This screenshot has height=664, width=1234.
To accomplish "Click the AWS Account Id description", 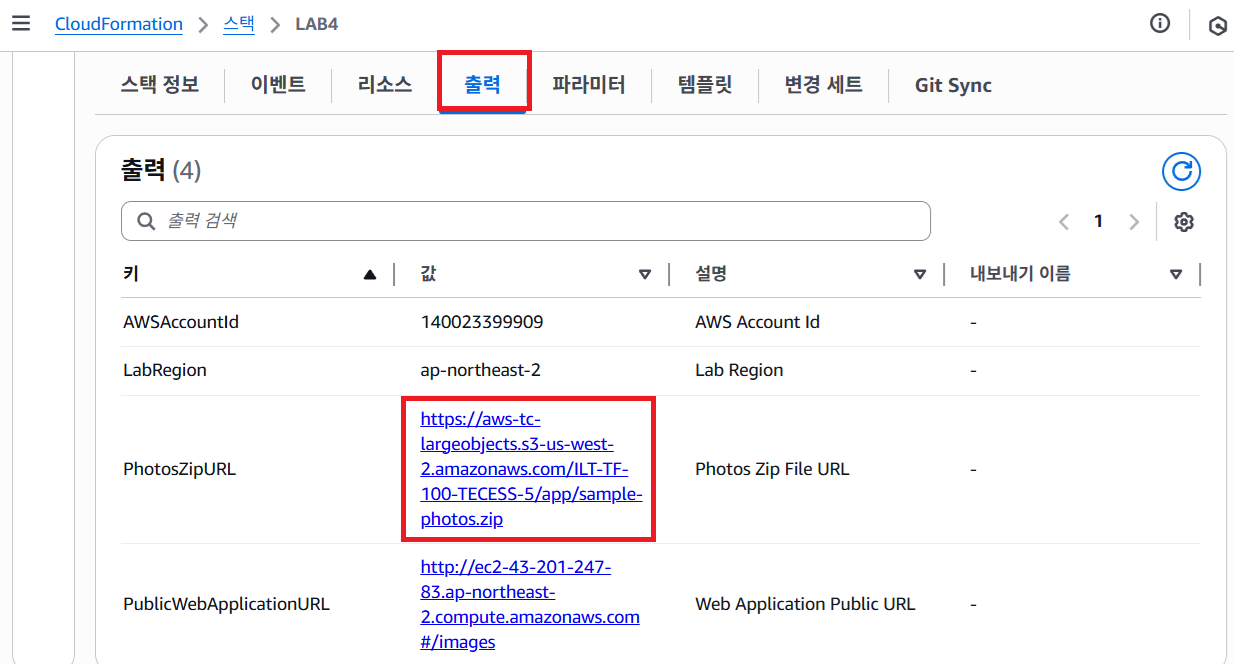I will (757, 322).
